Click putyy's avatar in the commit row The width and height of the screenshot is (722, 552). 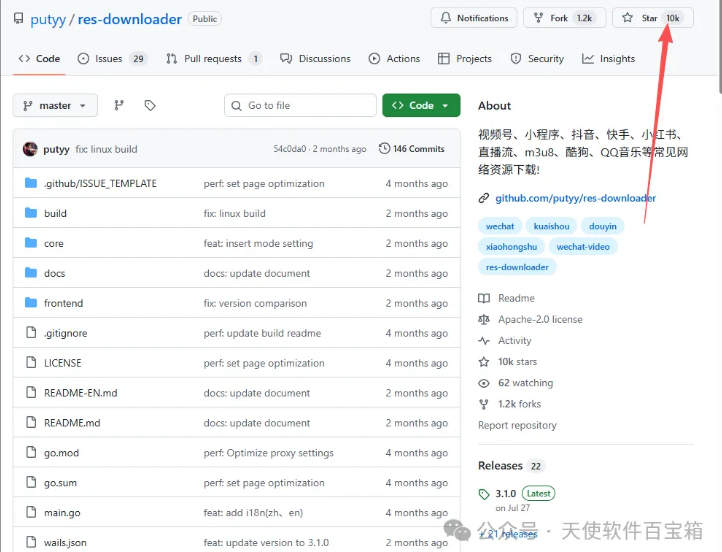point(30,149)
